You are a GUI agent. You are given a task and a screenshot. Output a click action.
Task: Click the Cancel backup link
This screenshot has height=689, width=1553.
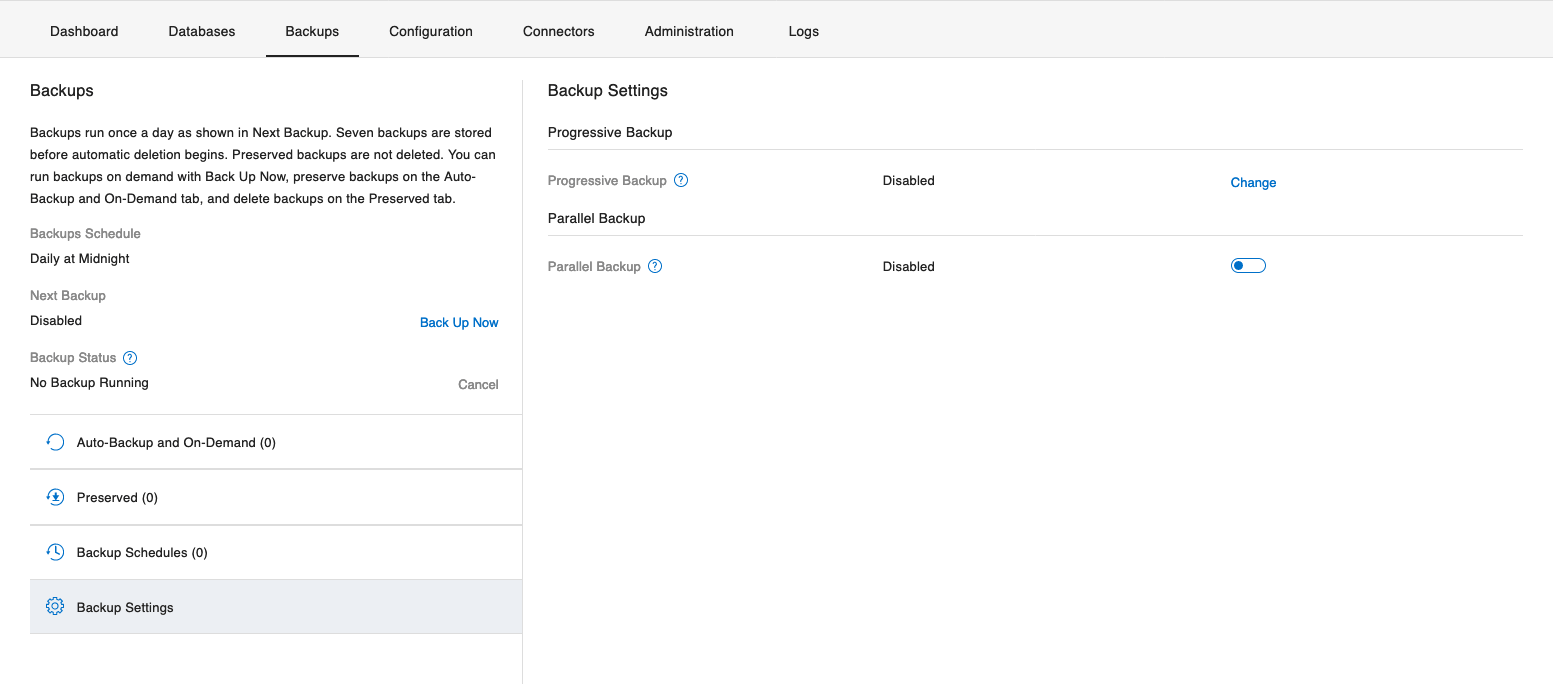478,384
